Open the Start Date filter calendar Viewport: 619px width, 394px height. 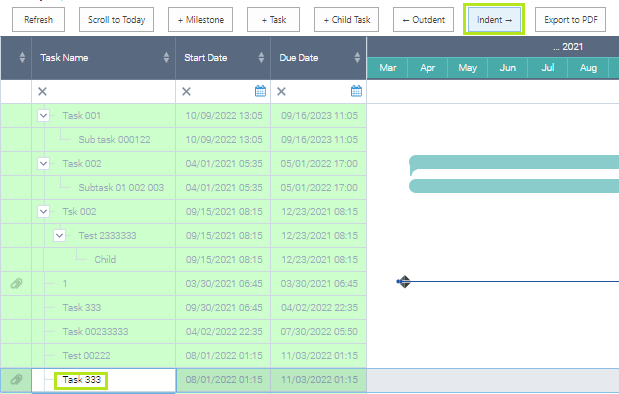(x=260, y=91)
